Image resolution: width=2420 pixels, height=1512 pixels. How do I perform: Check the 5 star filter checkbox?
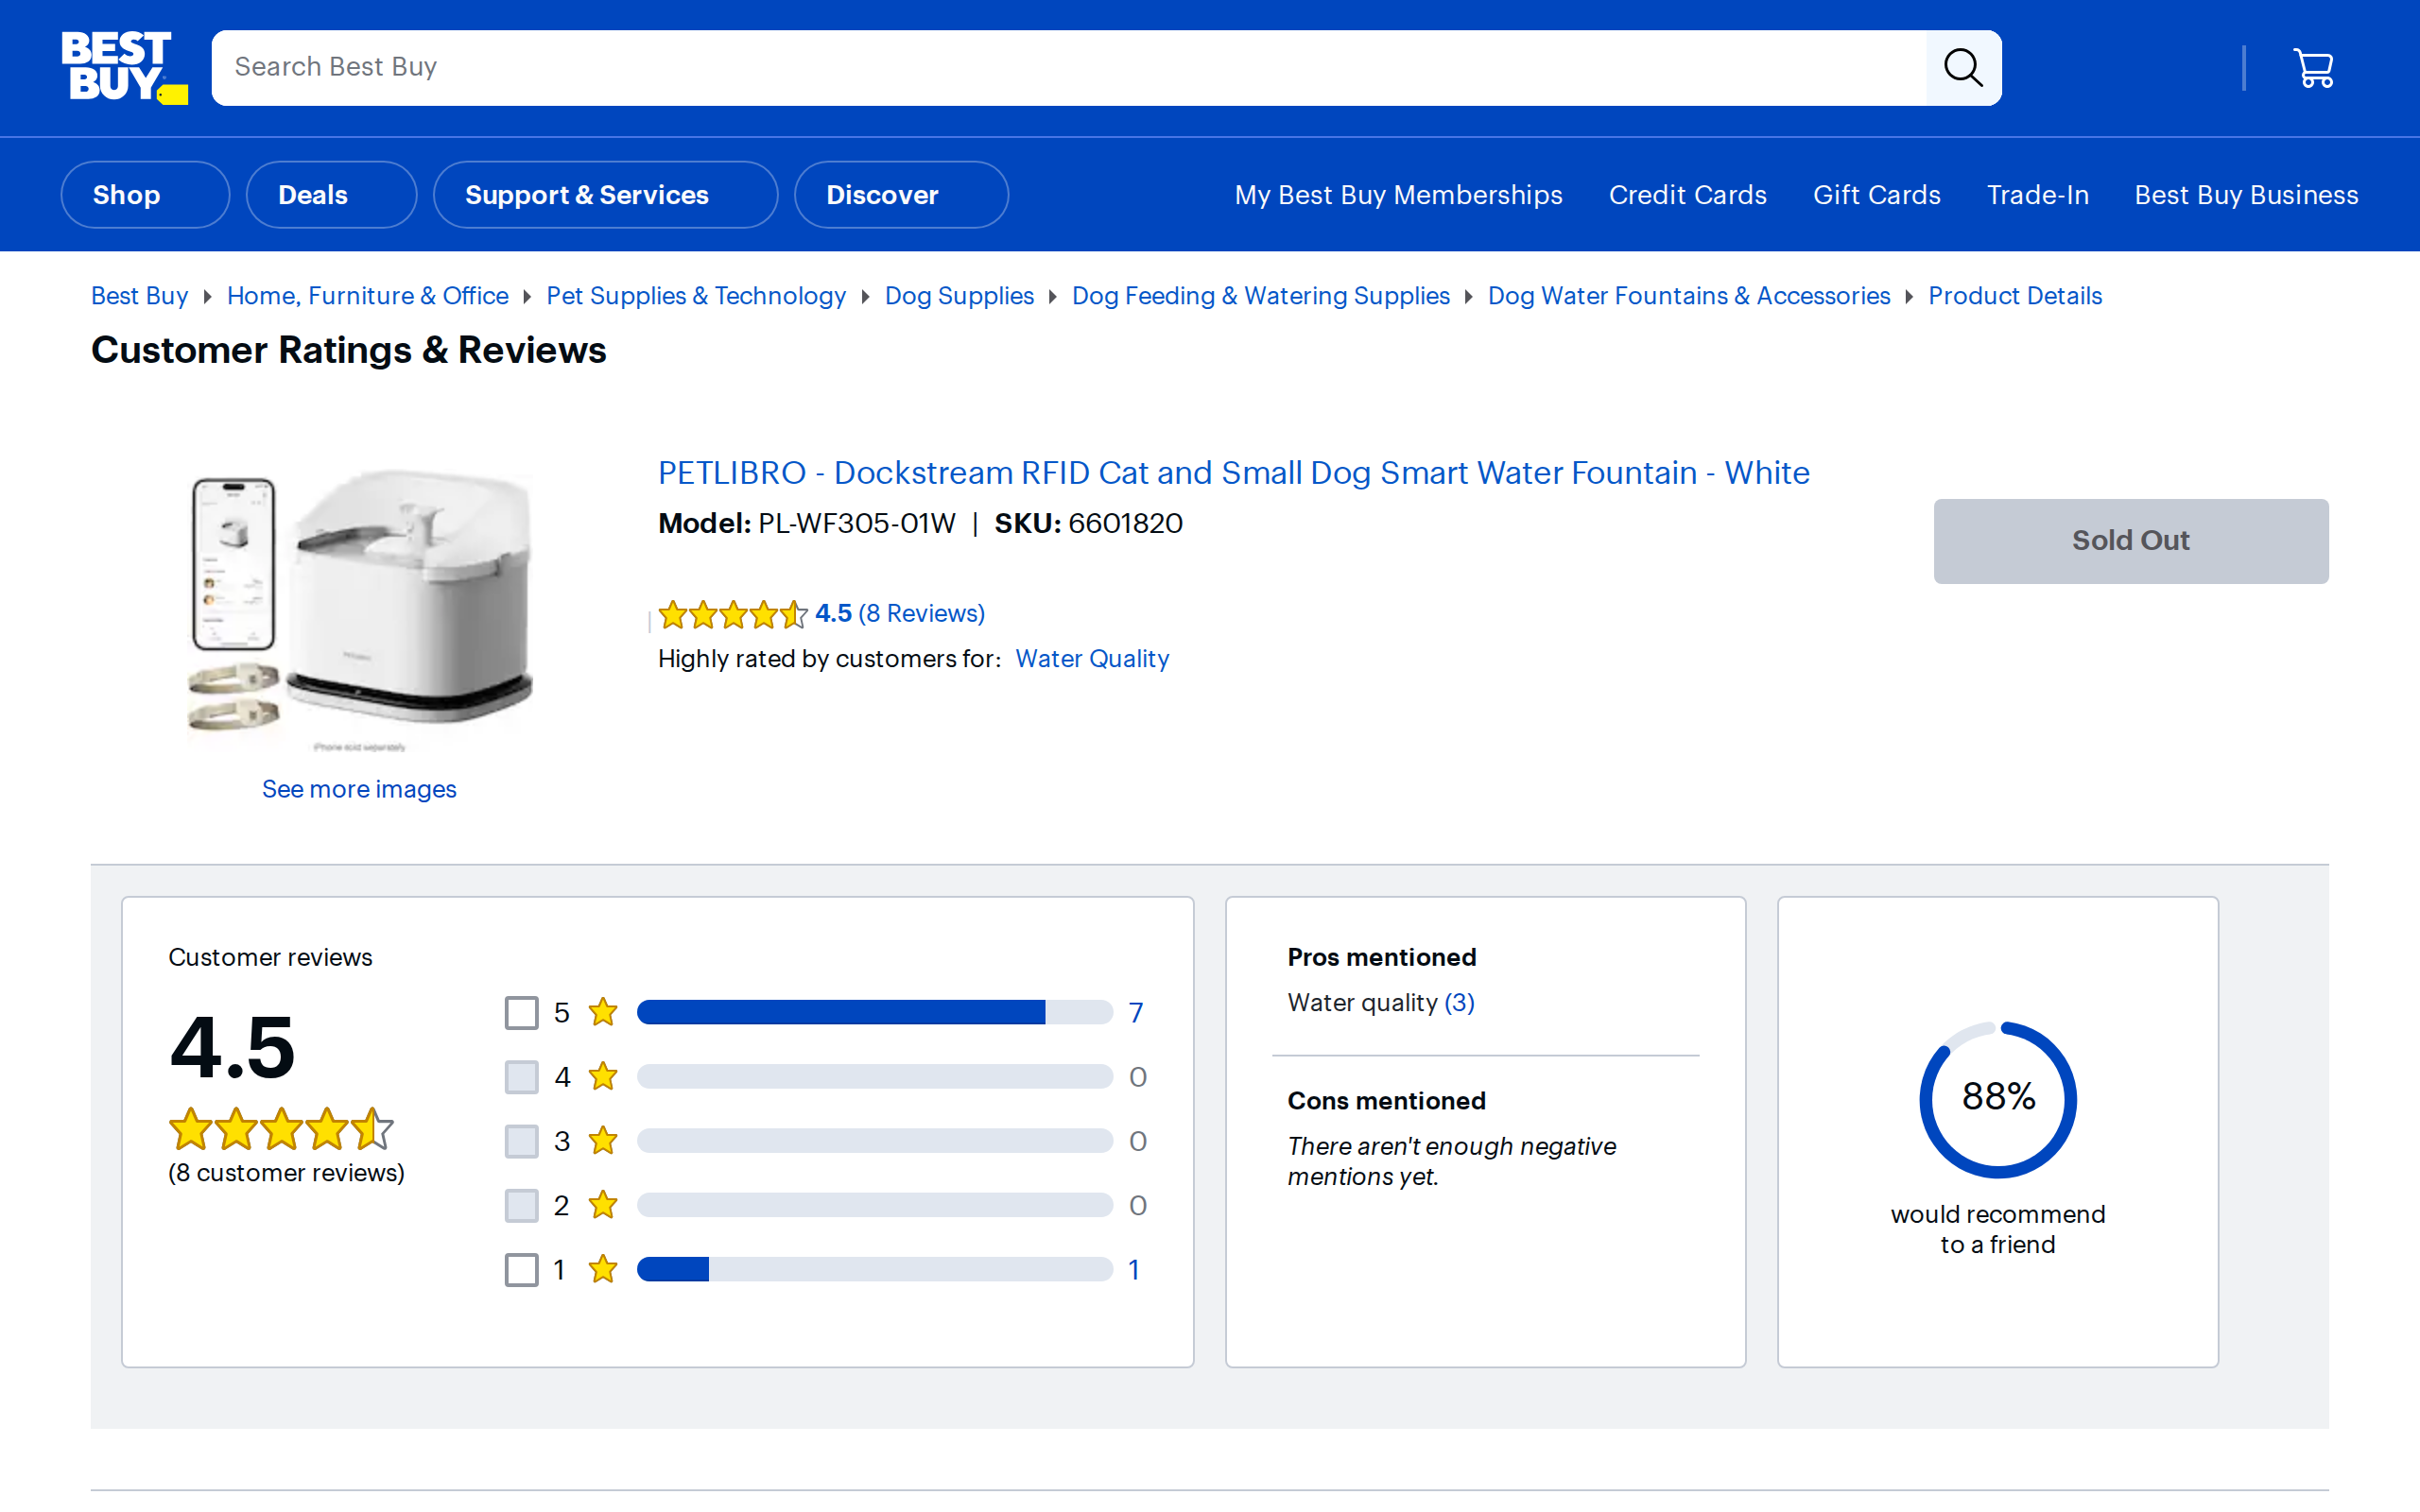coord(522,1012)
